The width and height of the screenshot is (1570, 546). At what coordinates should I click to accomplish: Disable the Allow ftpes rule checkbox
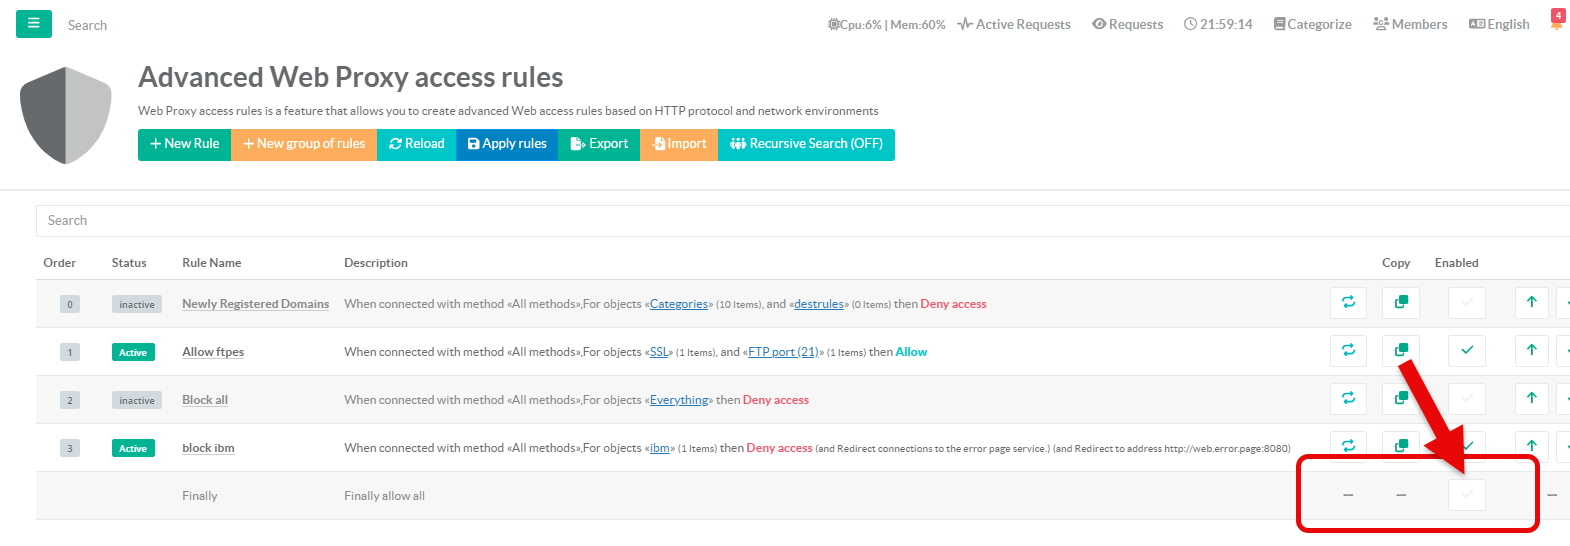[x=1466, y=350]
